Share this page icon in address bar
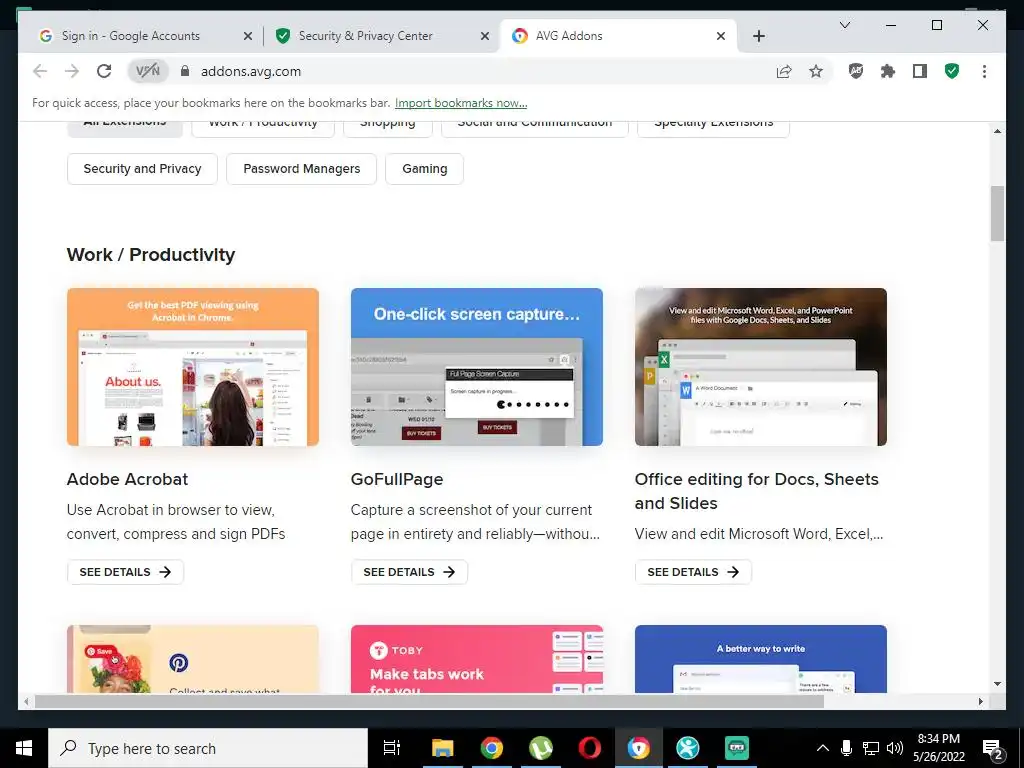The image size is (1024, 768). coord(784,71)
